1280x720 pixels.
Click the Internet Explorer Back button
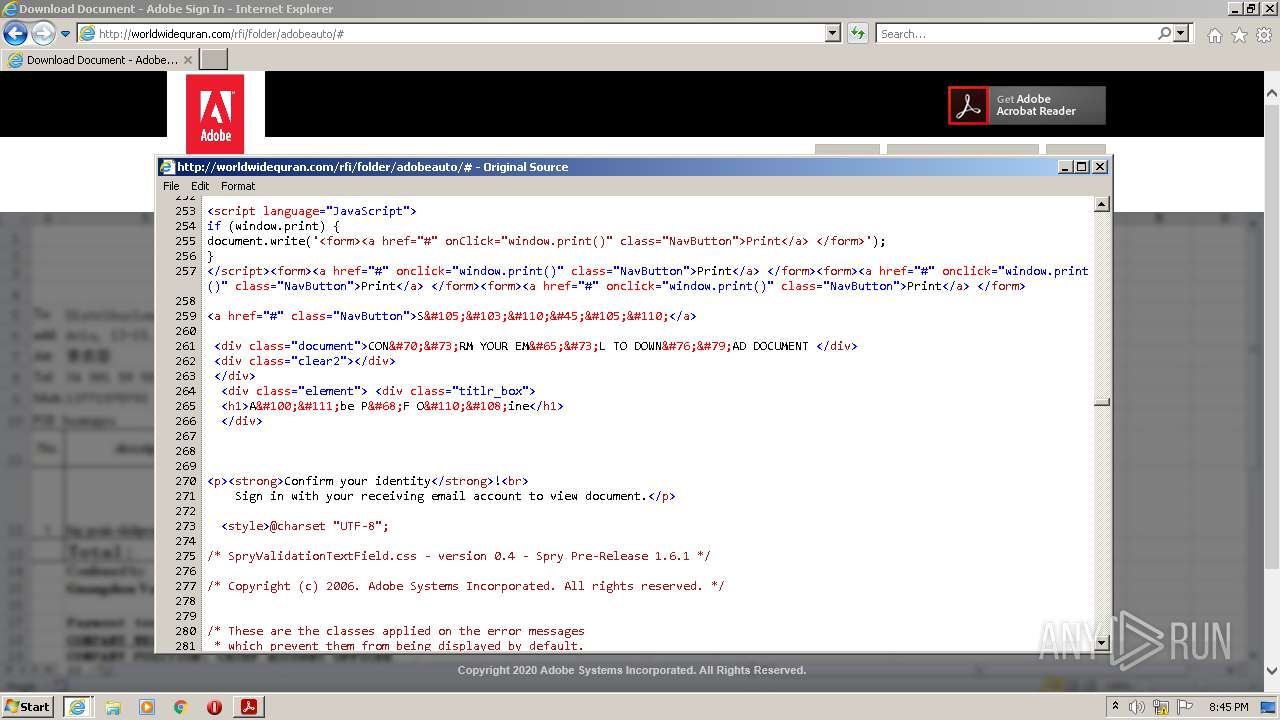(15, 33)
